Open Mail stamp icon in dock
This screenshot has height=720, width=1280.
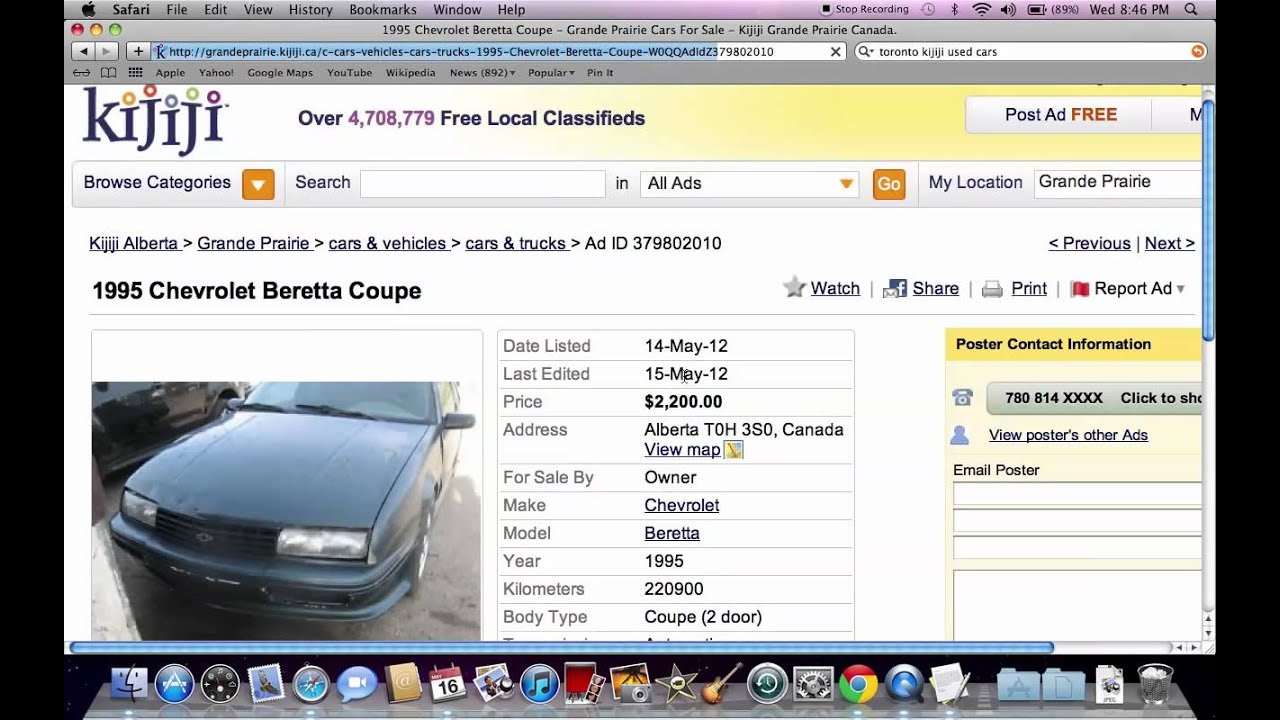266,685
